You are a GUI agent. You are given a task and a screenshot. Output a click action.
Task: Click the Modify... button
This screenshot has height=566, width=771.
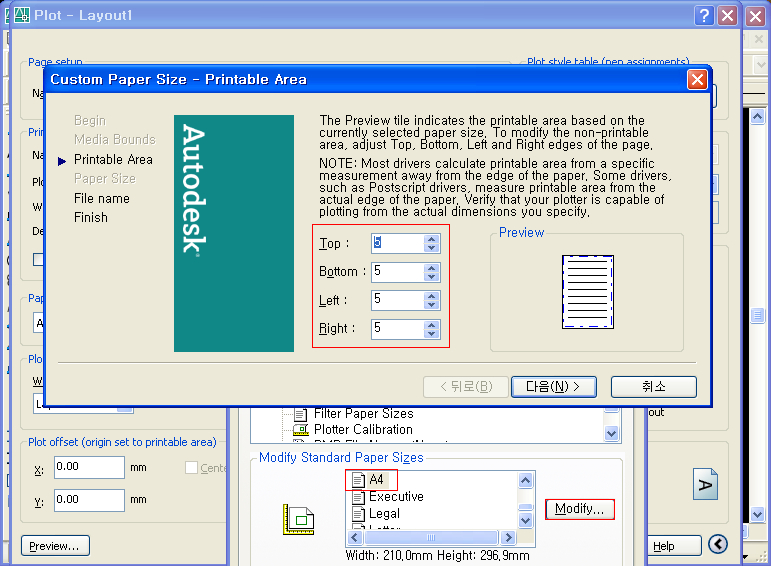(x=580, y=509)
